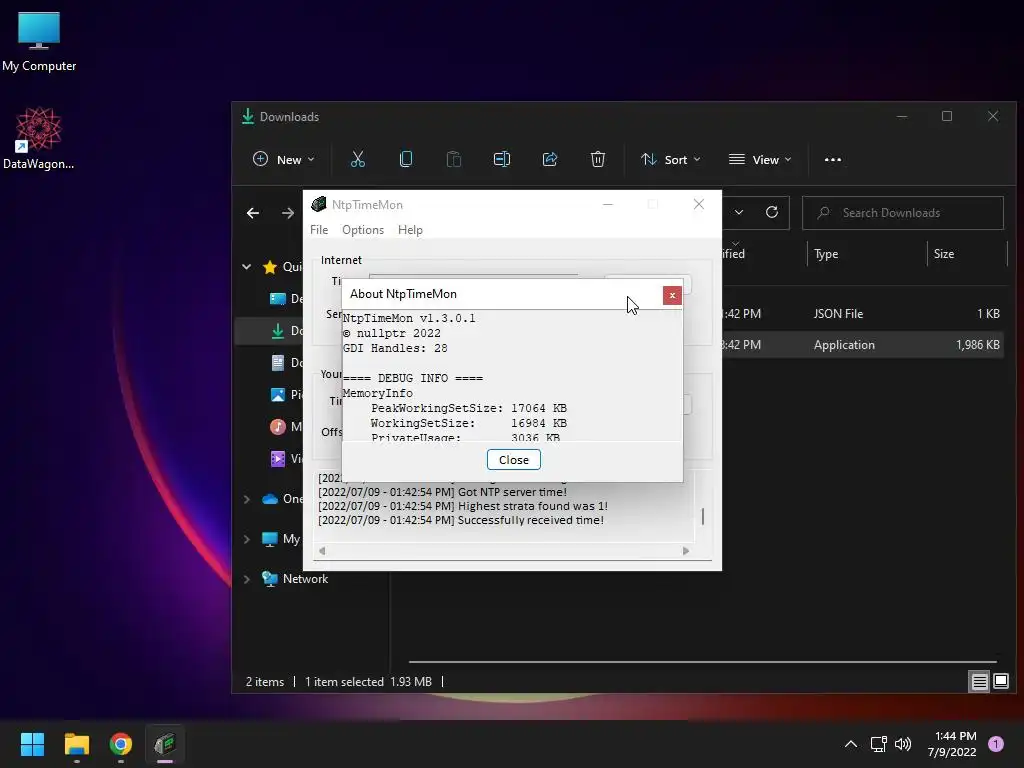Click the Copy icon in Explorer toolbar
Screen dimensions: 1024x768
406,159
